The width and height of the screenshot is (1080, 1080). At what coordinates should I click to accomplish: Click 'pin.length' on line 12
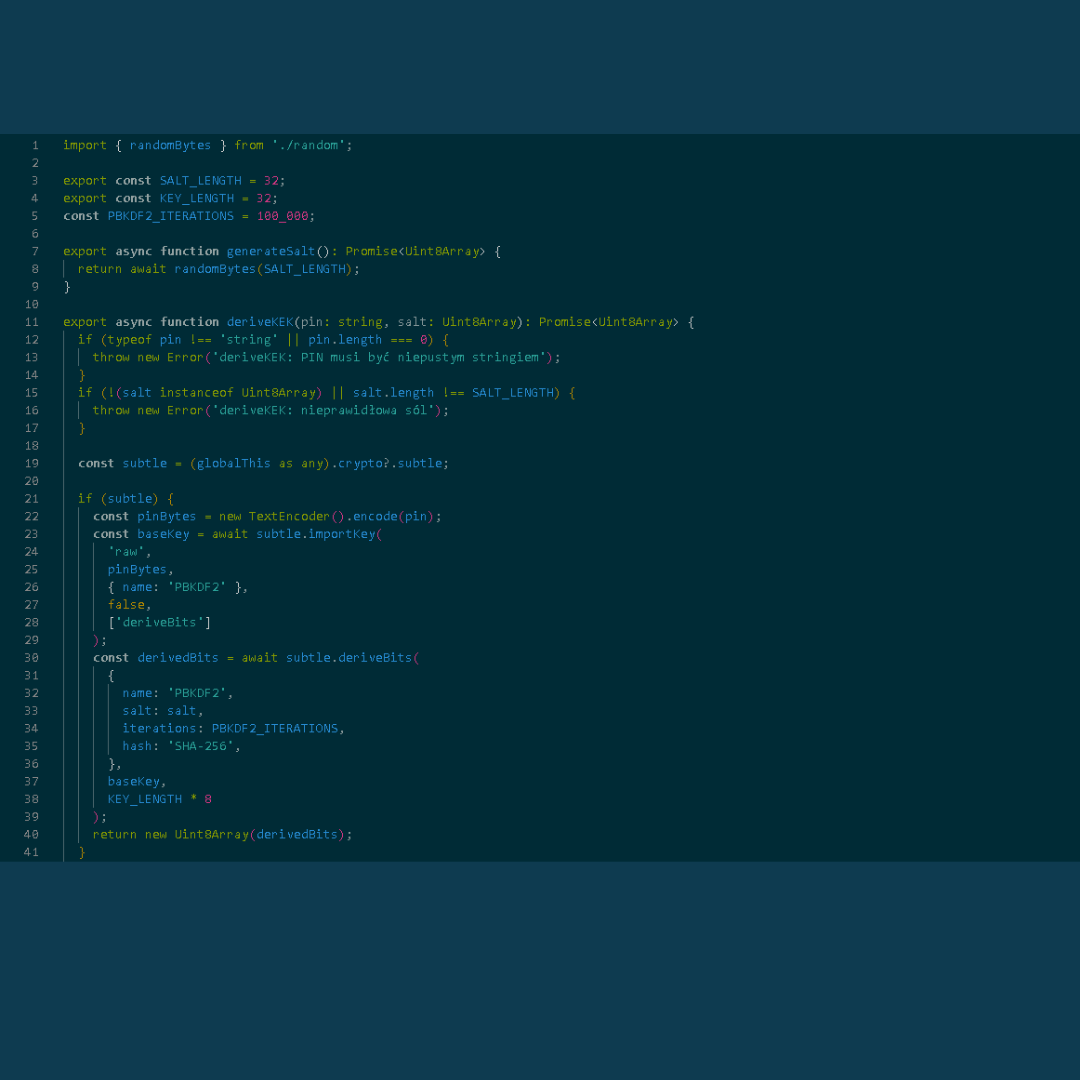coord(344,340)
